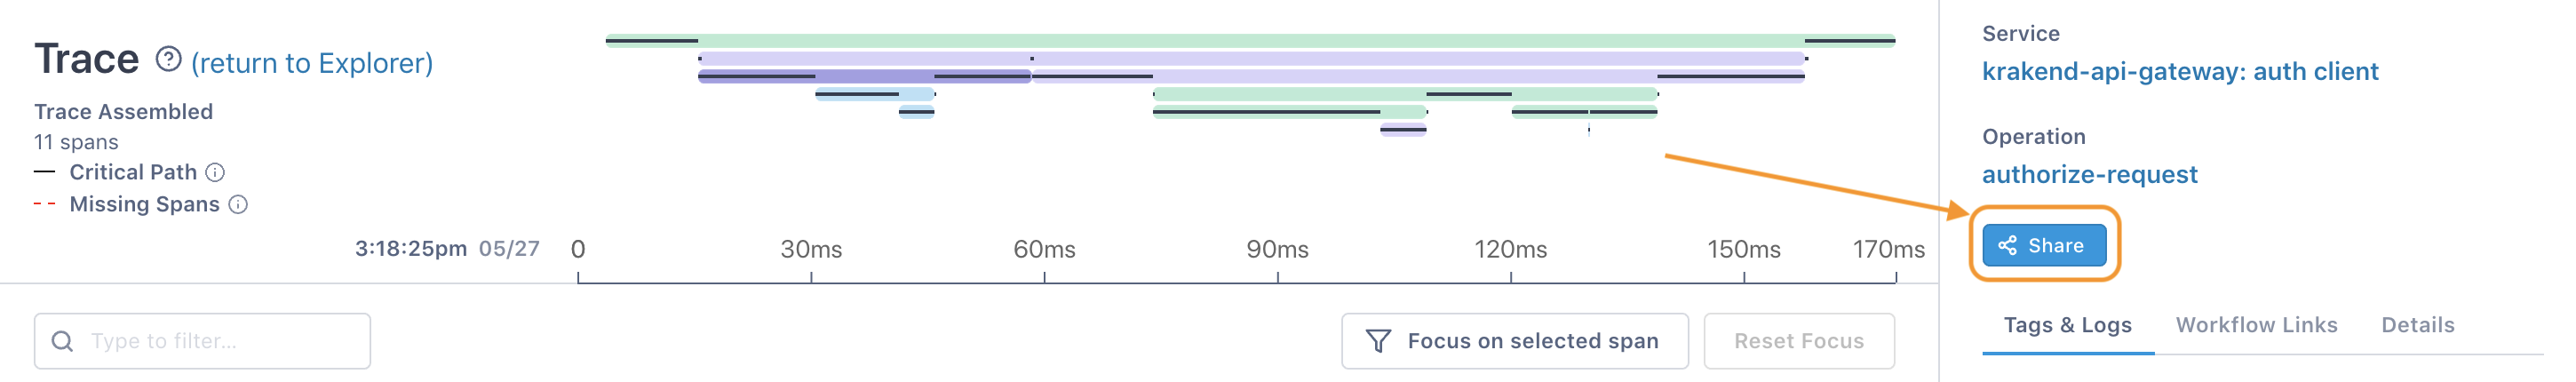Click the Reset Focus button
The height and width of the screenshot is (382, 2576).
(1799, 341)
